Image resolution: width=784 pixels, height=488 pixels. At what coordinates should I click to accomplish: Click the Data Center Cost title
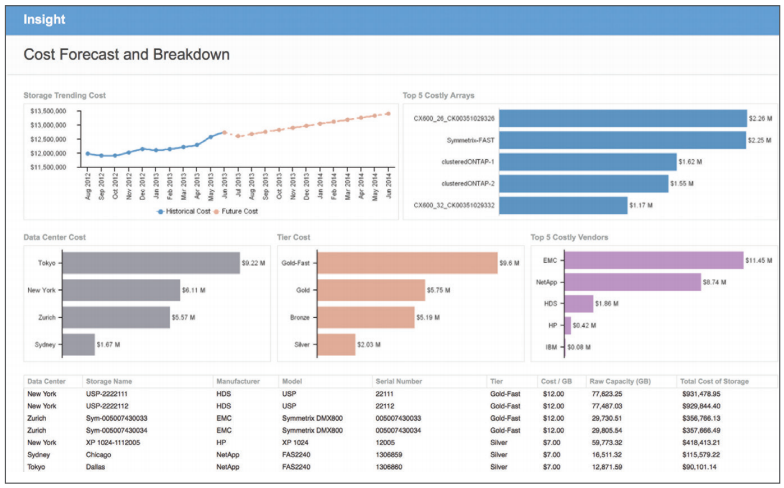[x=54, y=238]
